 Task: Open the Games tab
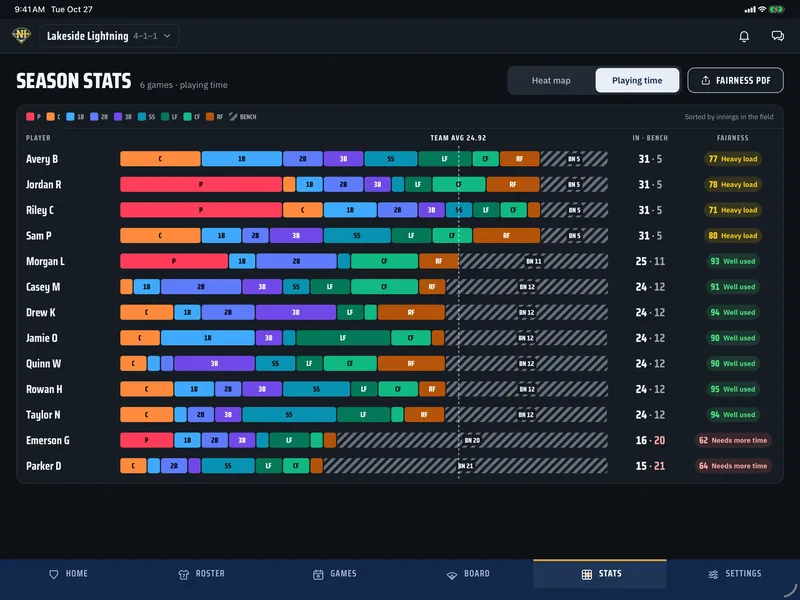point(335,573)
